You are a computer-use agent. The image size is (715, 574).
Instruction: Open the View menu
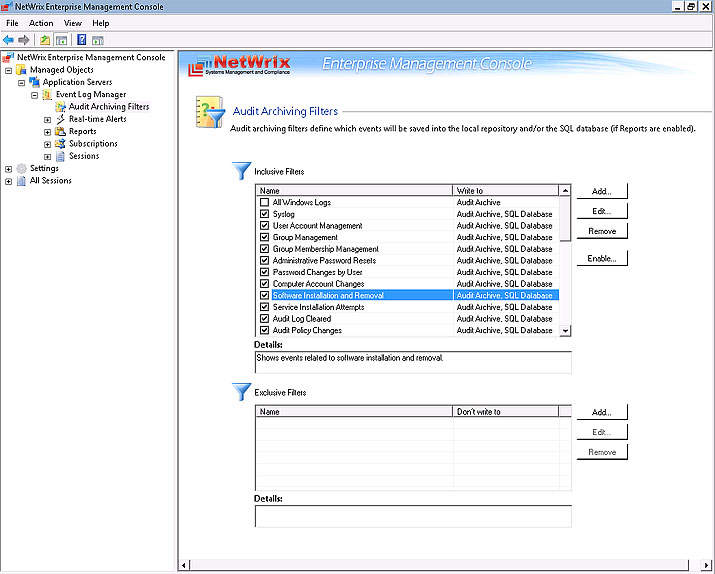click(x=73, y=23)
